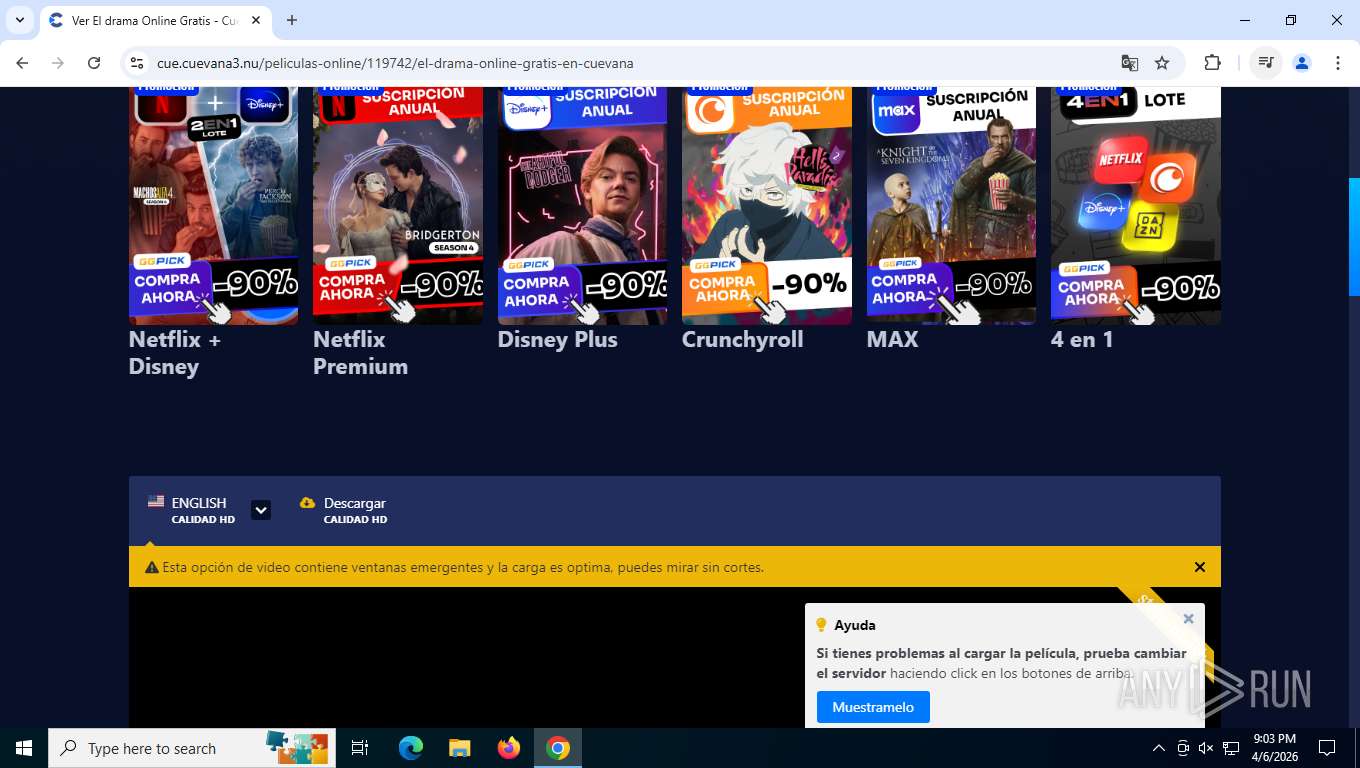Open a new browser tab
This screenshot has height=768, width=1360.
(292, 20)
